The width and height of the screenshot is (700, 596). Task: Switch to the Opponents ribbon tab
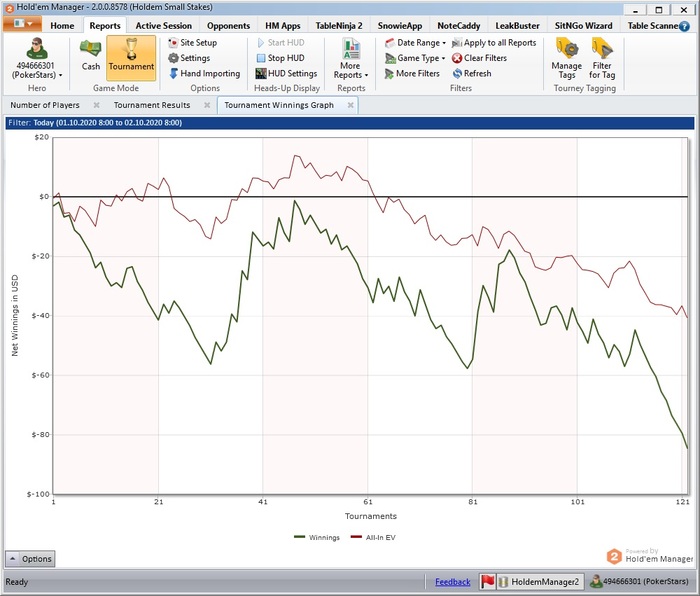228,25
